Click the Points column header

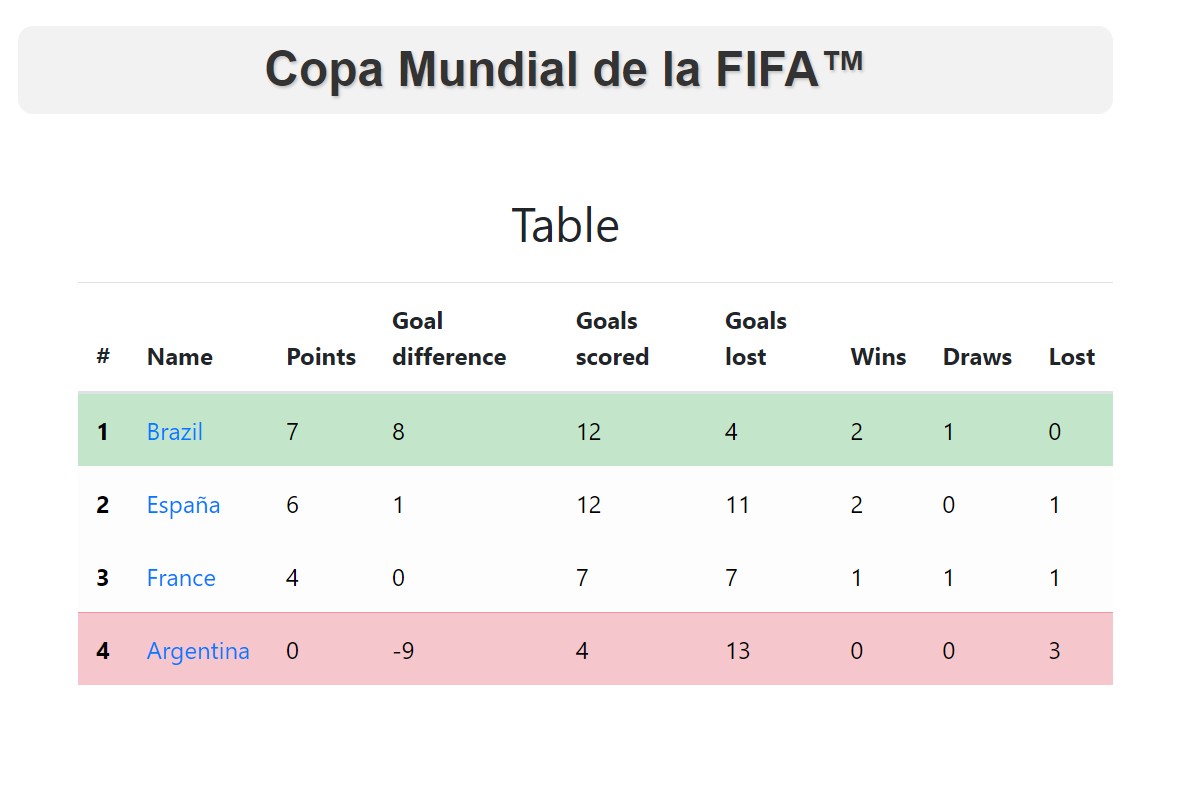click(321, 357)
